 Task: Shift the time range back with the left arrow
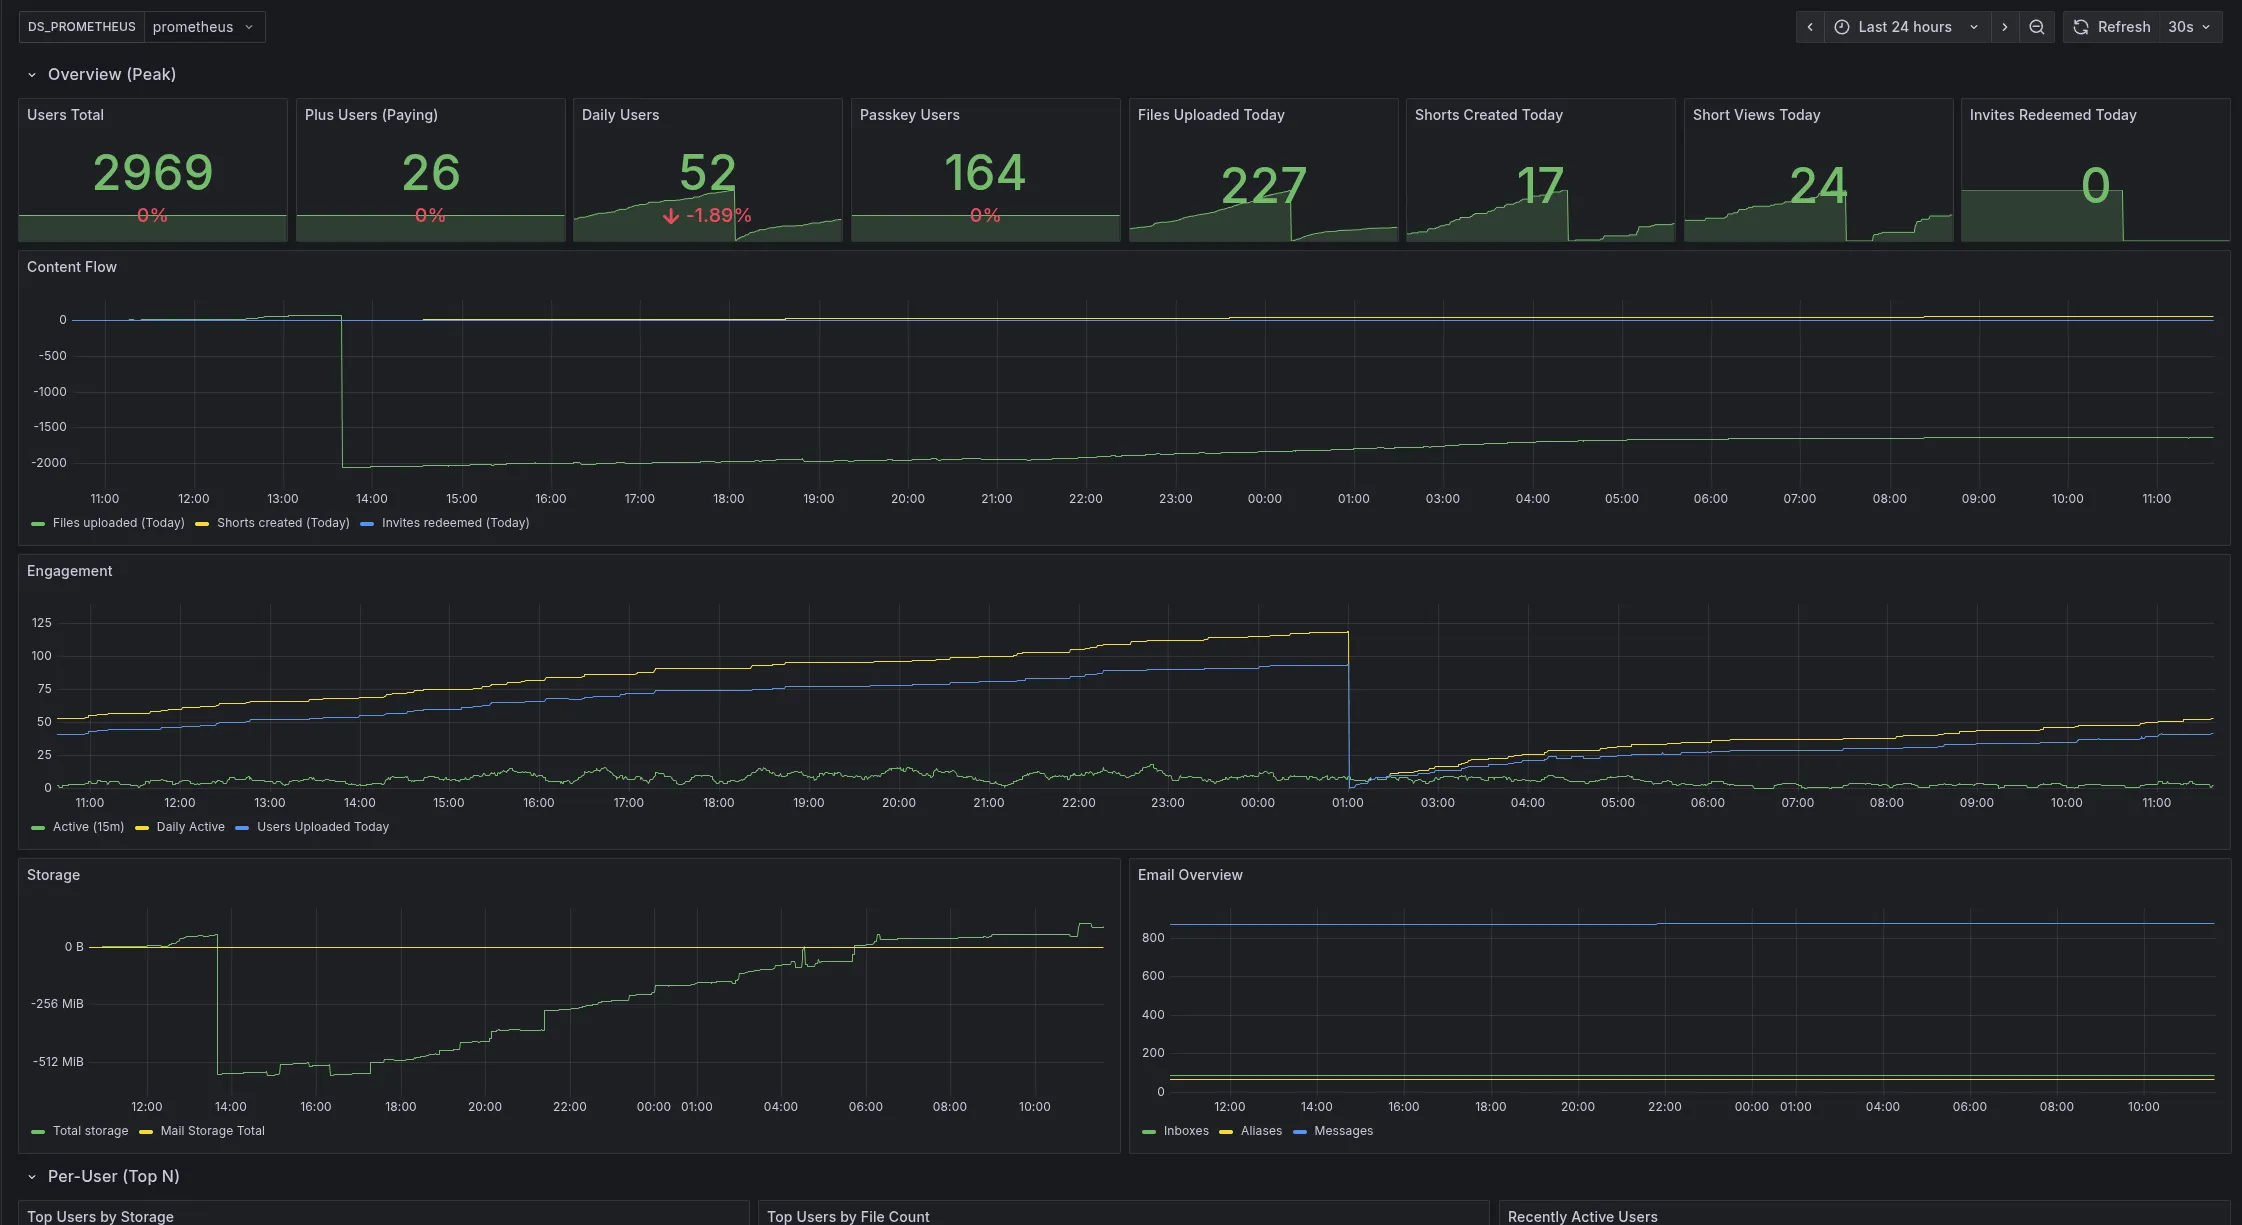[1810, 27]
